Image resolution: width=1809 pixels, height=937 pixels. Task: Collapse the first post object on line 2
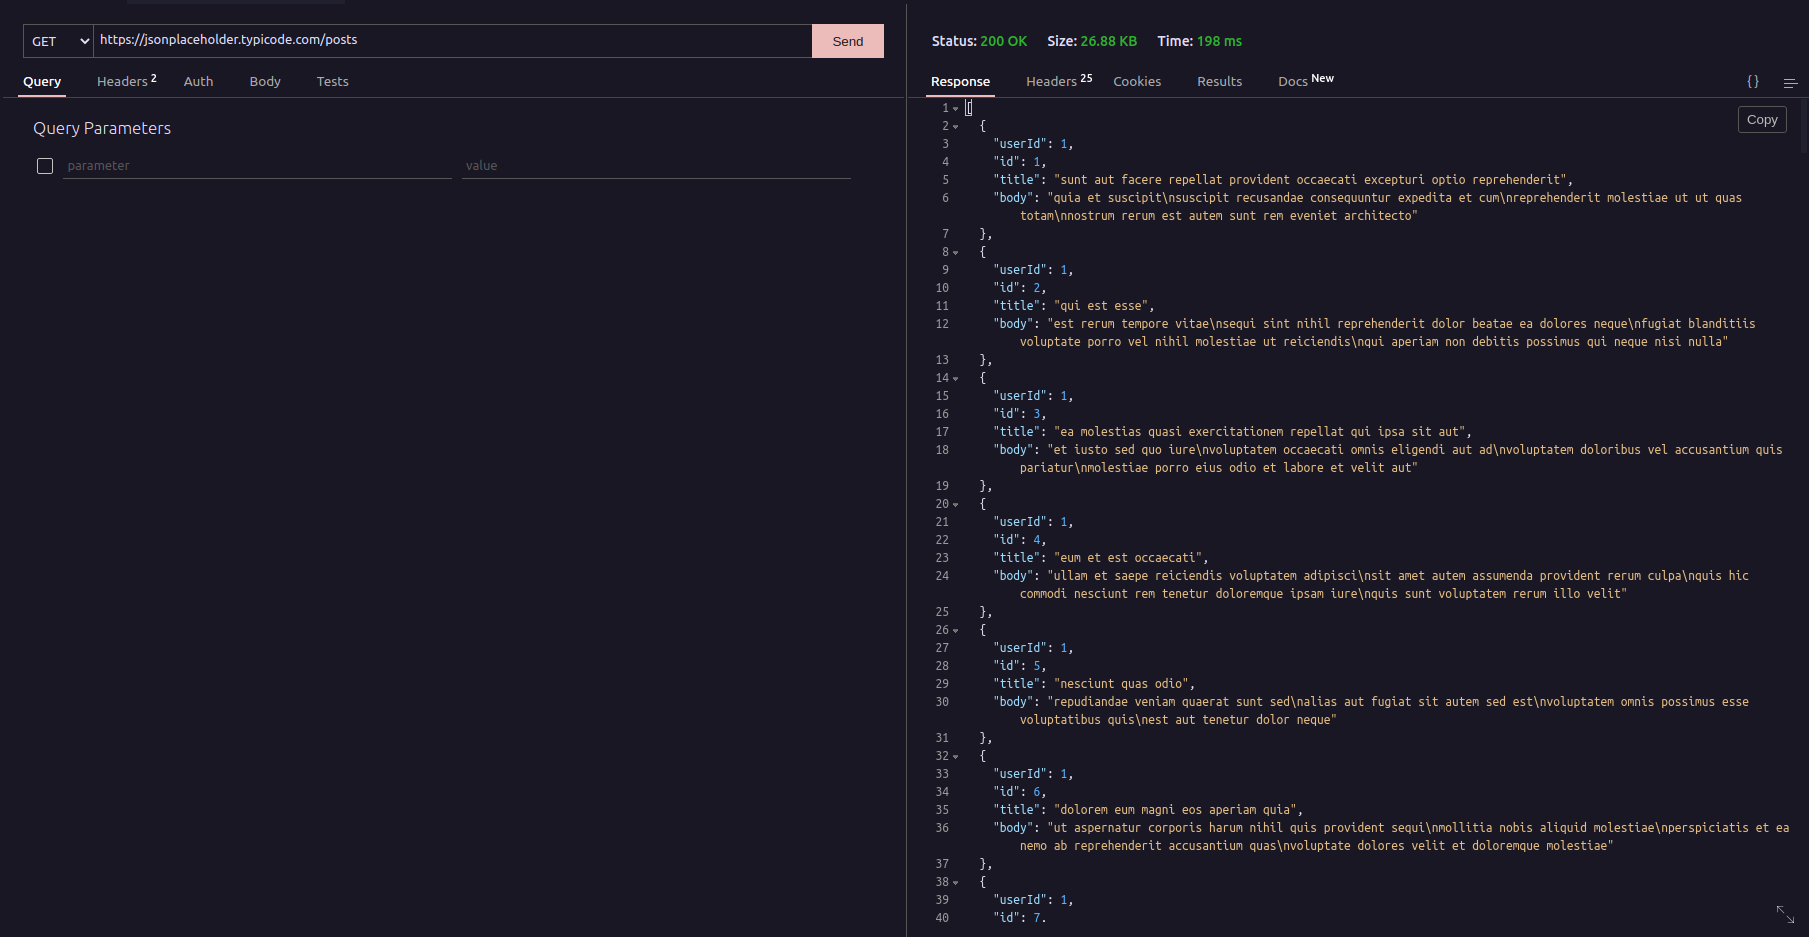pos(955,126)
